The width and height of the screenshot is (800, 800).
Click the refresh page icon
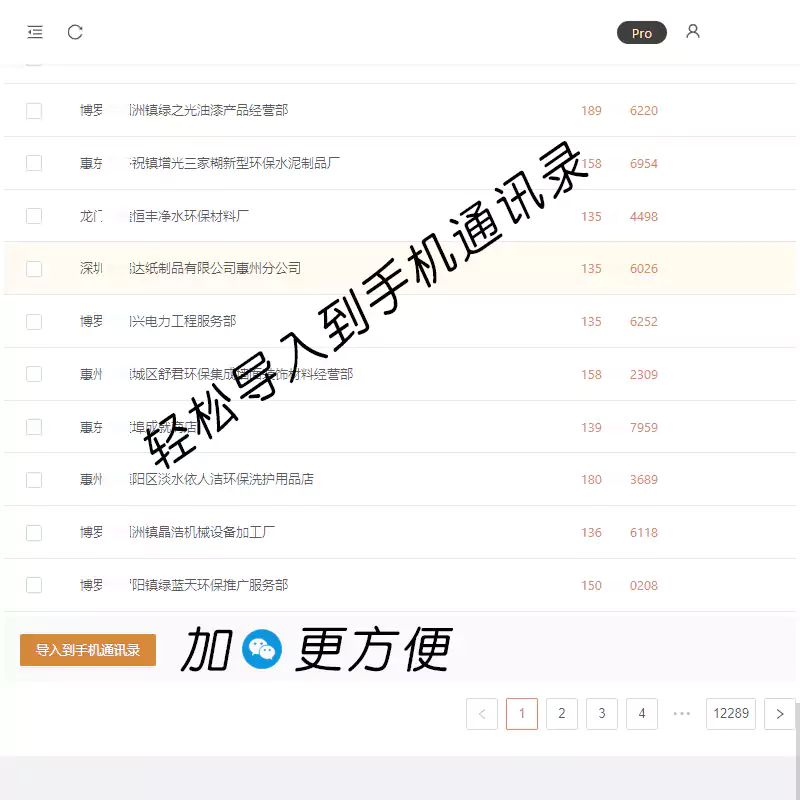[x=75, y=32]
